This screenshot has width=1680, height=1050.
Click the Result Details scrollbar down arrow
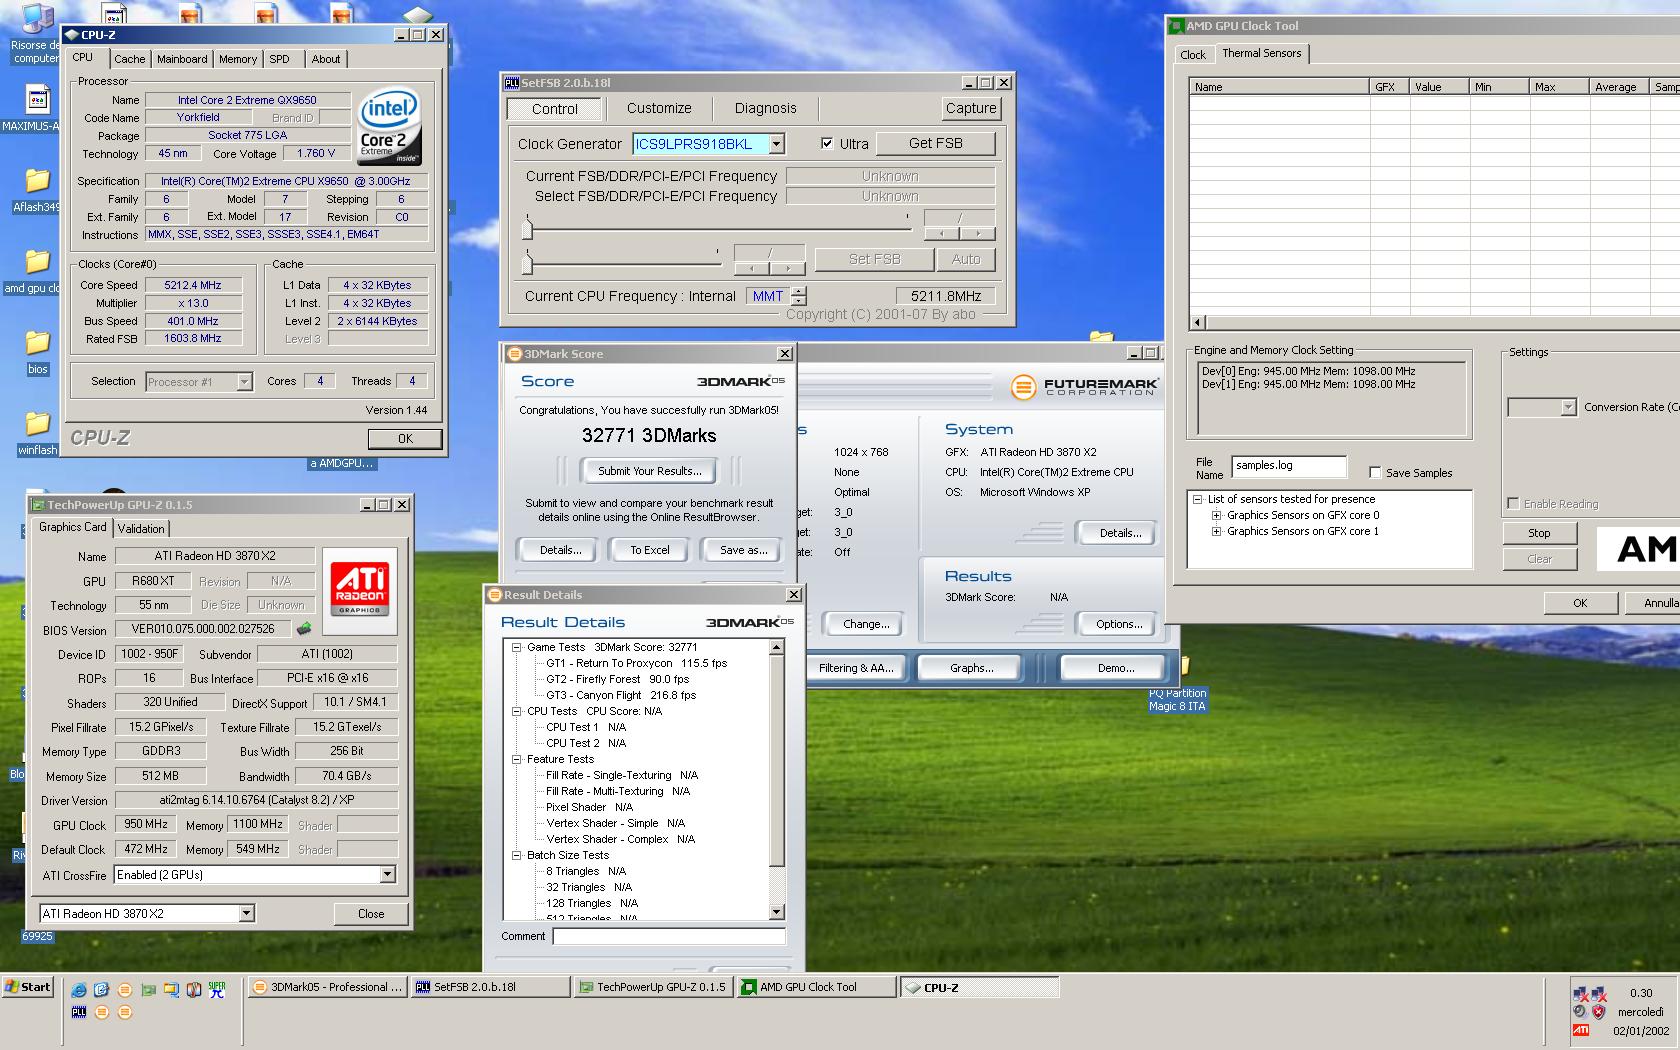[x=777, y=912]
